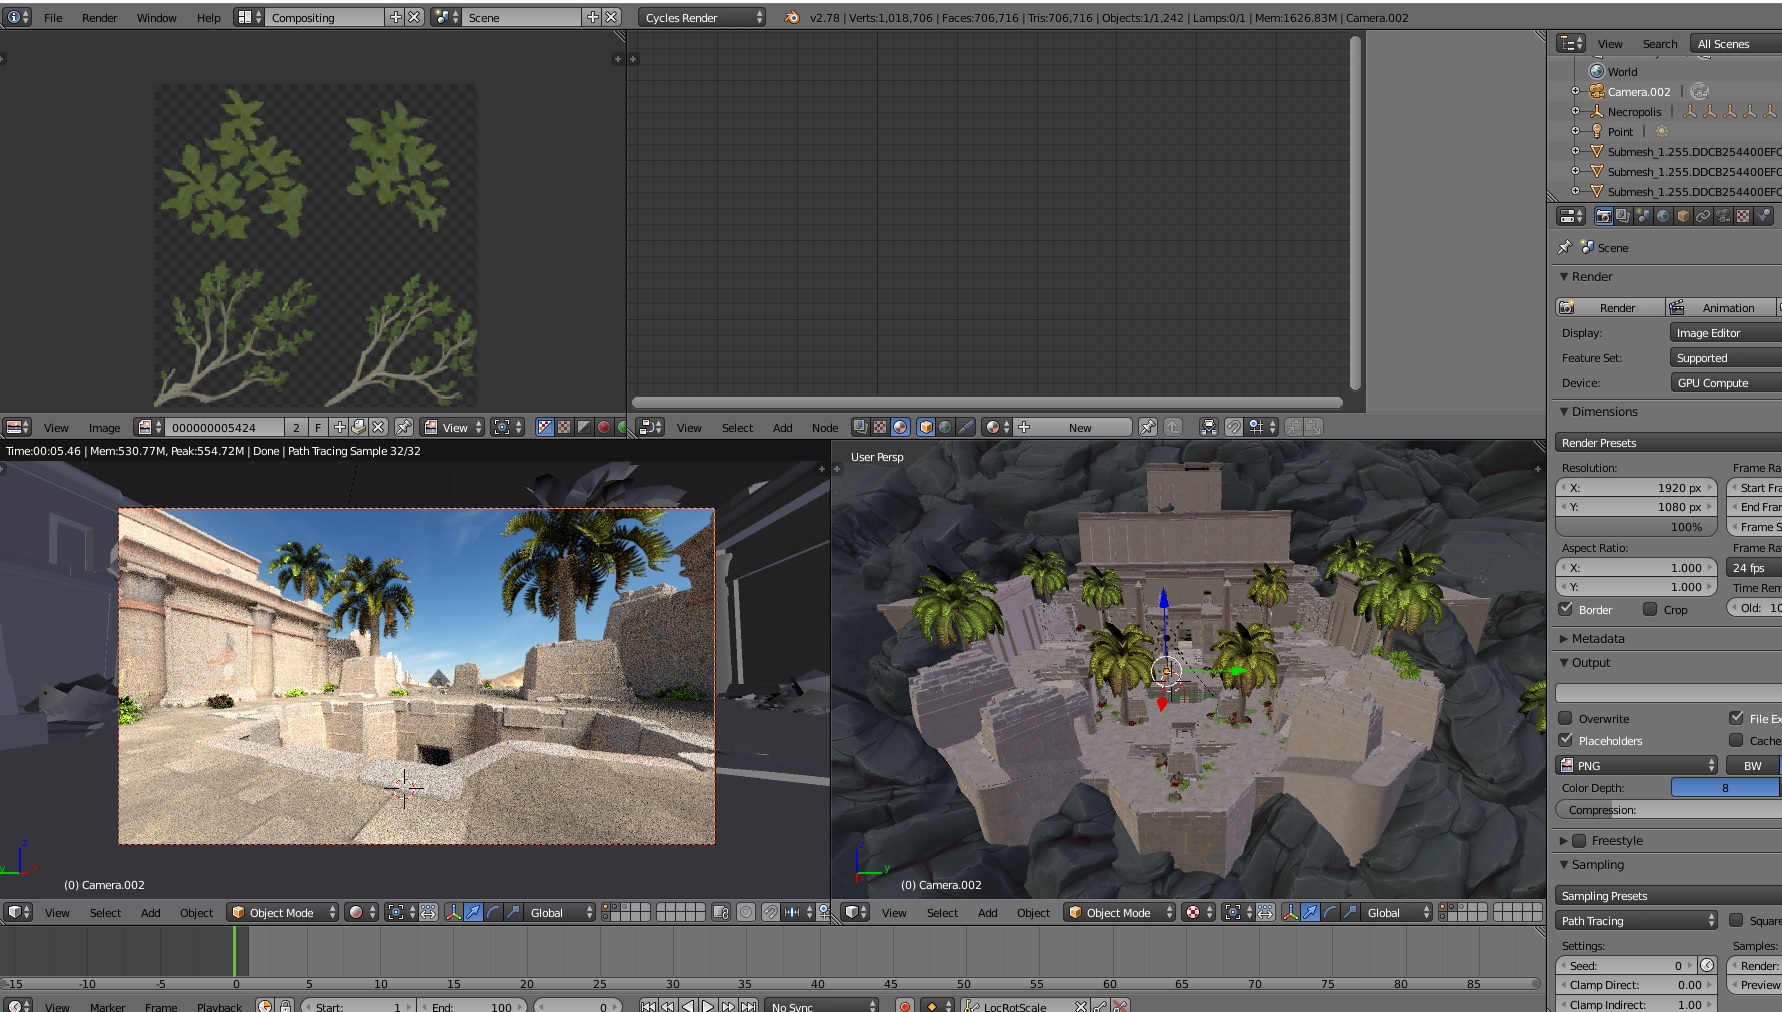
Task: Collapse the Dimensions panel
Action: coord(1603,411)
